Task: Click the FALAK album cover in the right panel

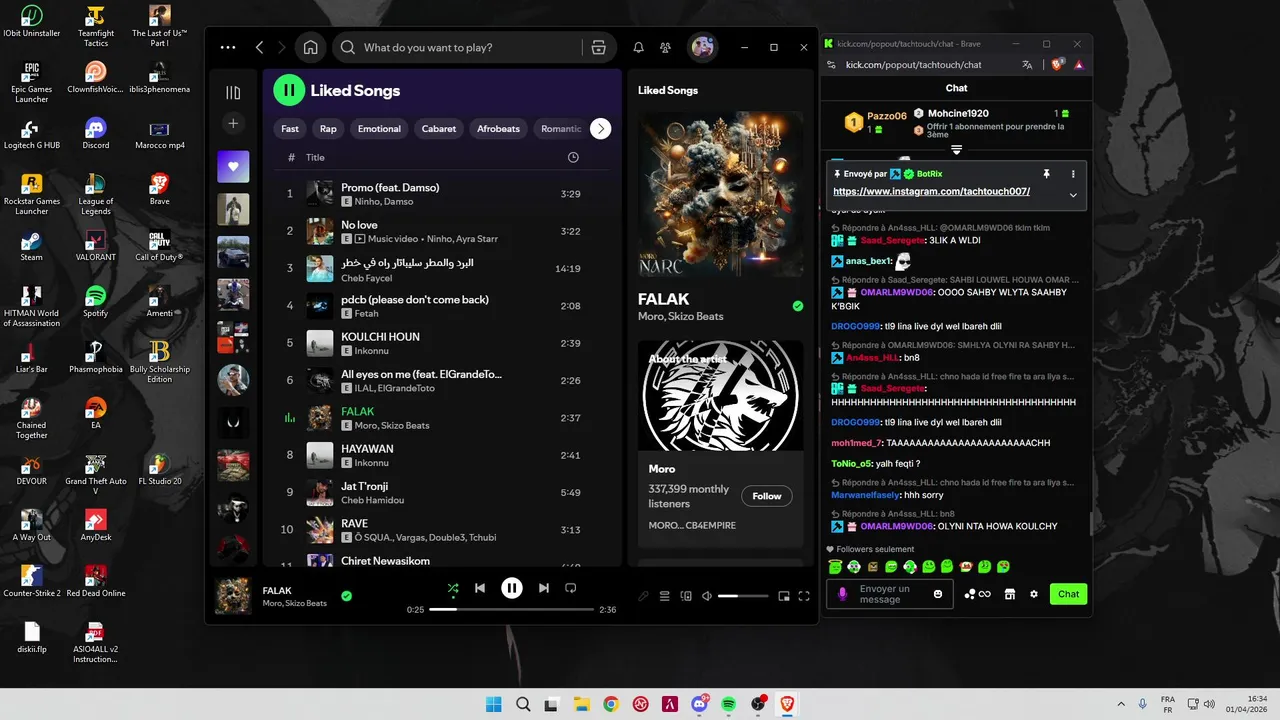Action: (720, 194)
